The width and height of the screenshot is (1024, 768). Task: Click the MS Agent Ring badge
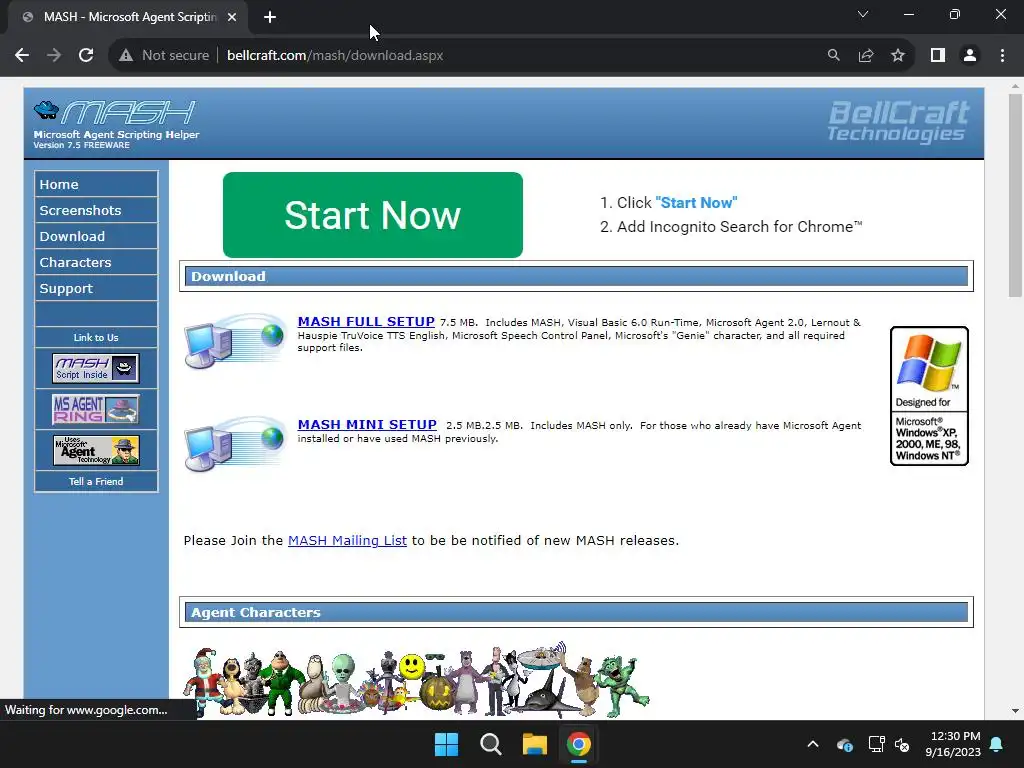point(96,409)
